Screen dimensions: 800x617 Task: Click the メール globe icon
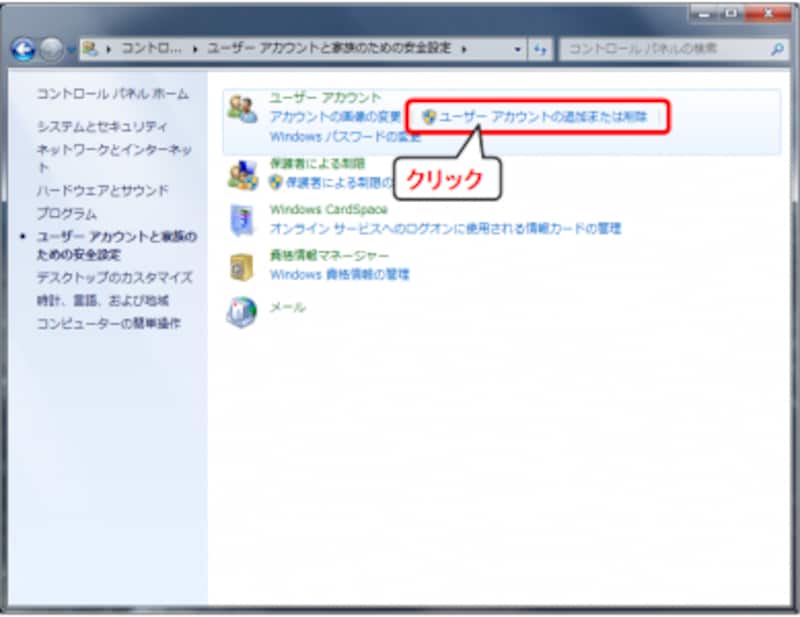tap(241, 312)
